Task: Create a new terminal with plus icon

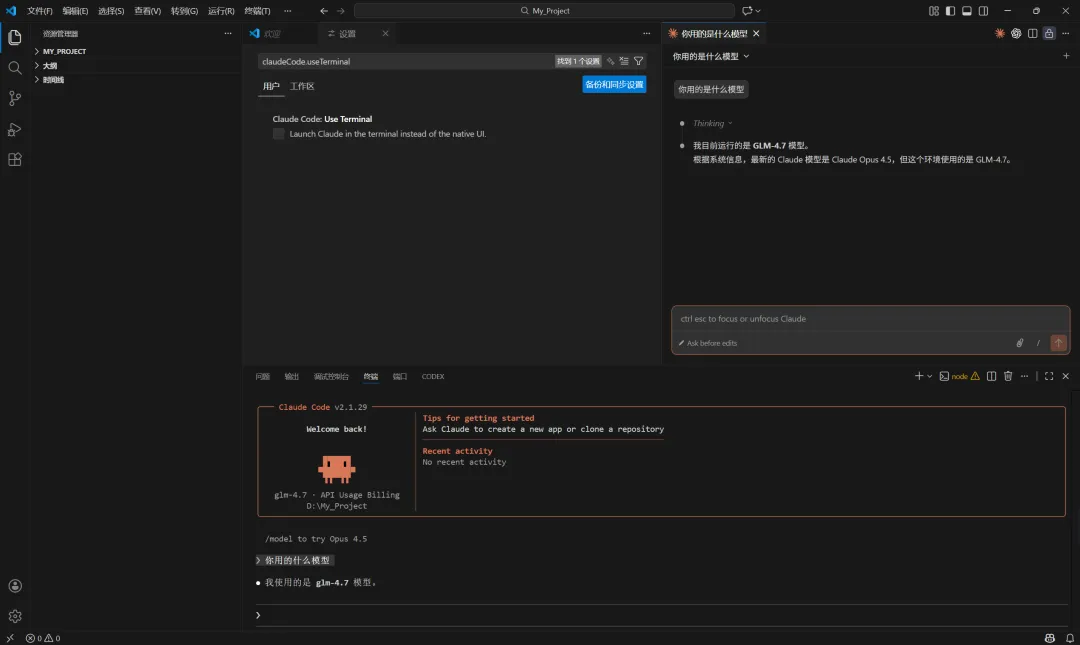Action: tap(918, 376)
